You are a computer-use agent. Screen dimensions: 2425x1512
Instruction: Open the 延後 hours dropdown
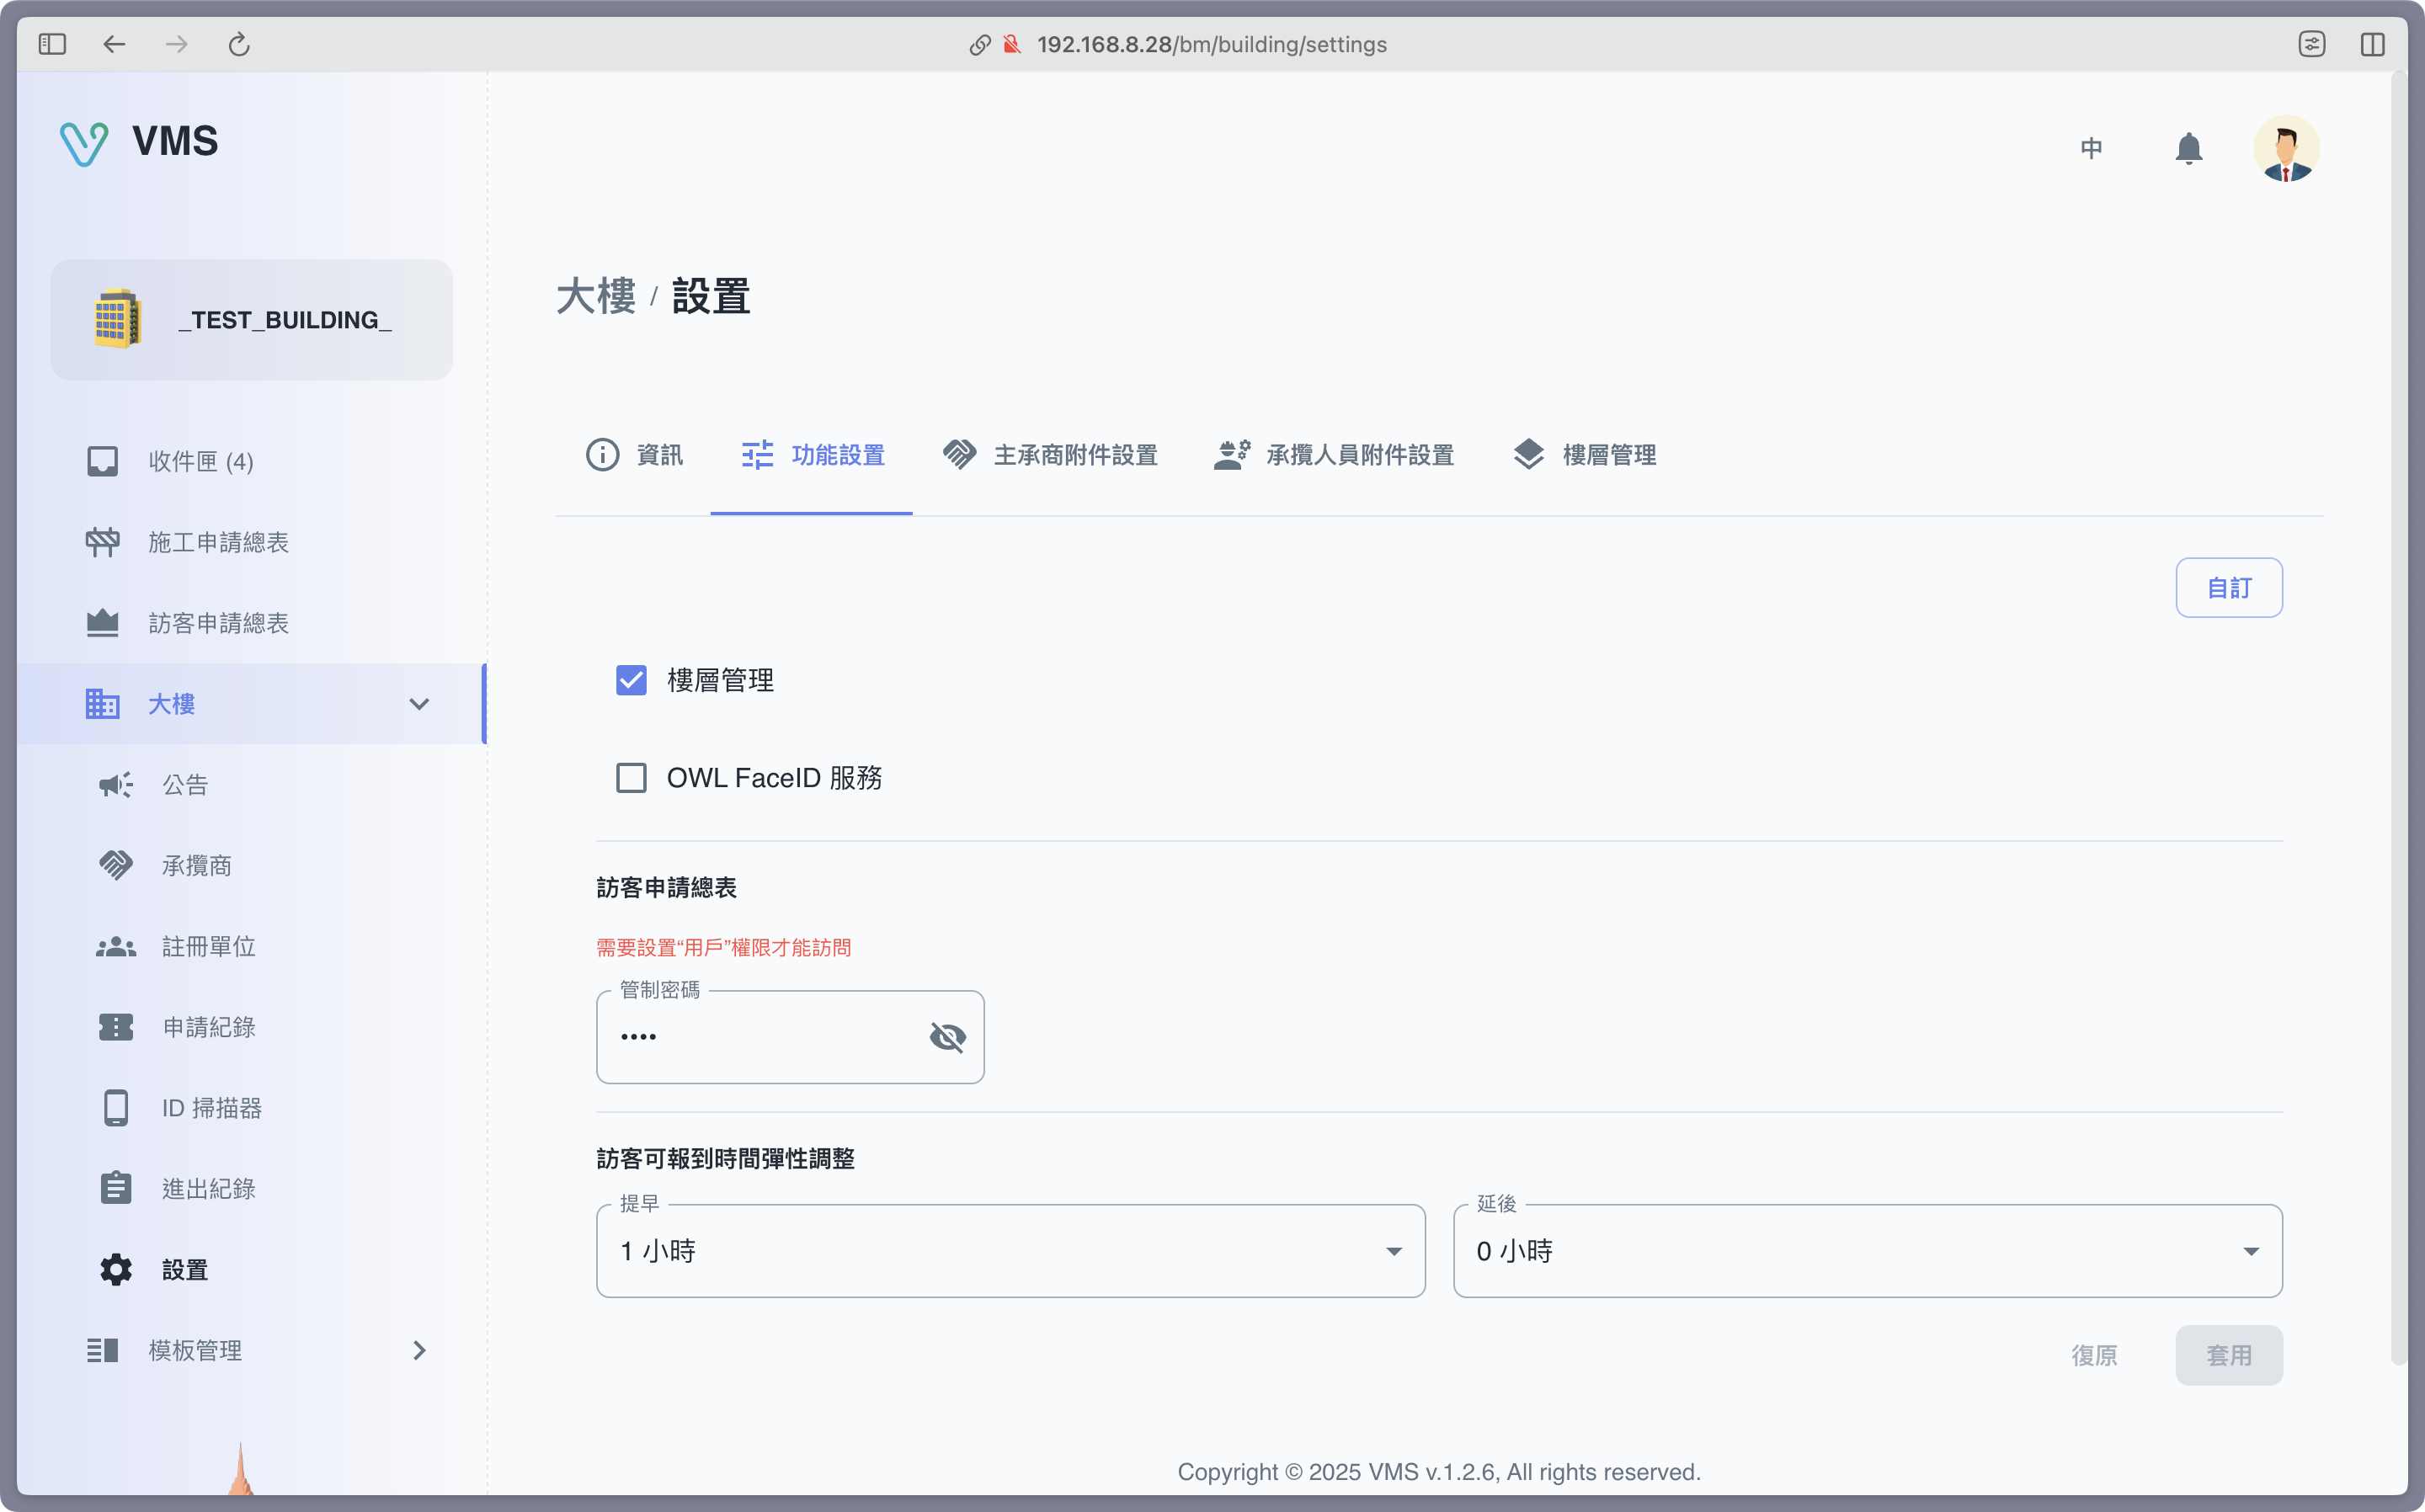(x=1866, y=1251)
